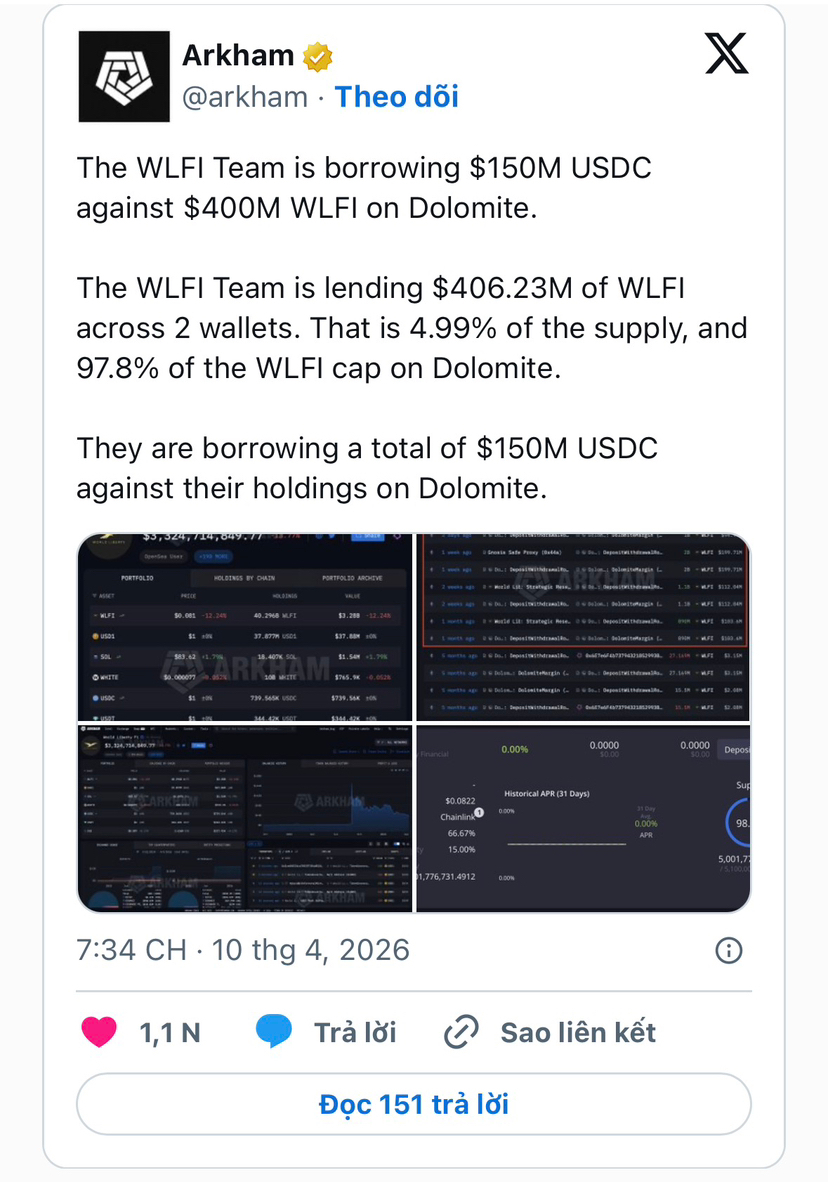
Task: Click the 1,1 N like count
Action: click(x=169, y=1033)
